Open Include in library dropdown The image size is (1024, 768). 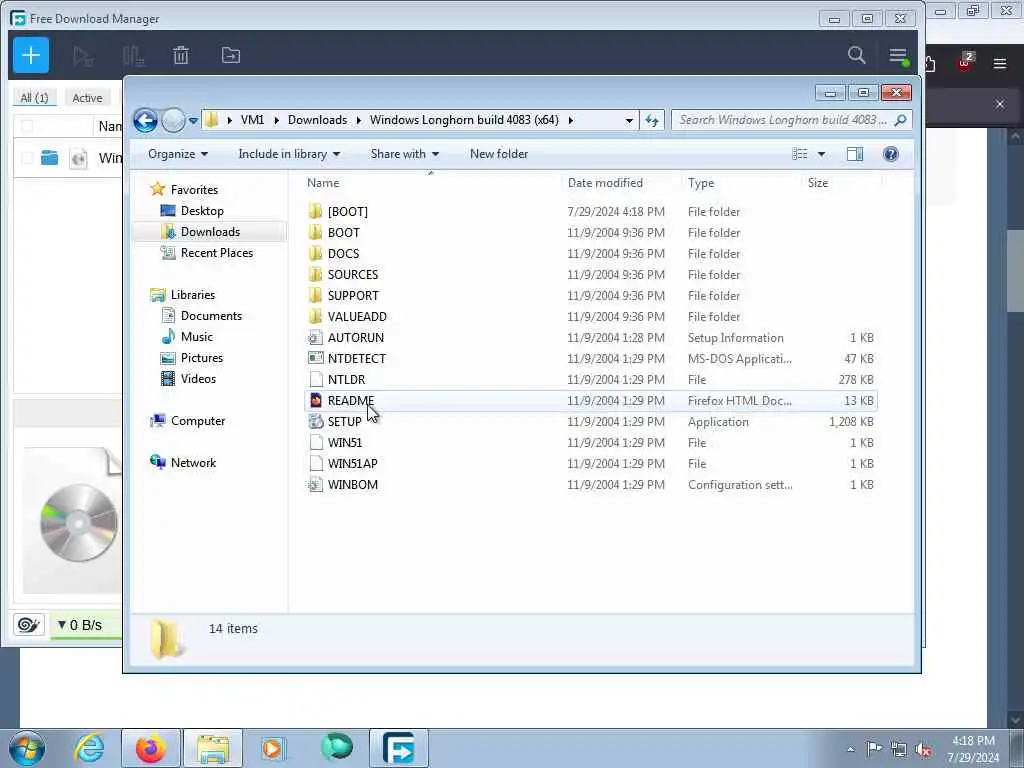tap(289, 154)
